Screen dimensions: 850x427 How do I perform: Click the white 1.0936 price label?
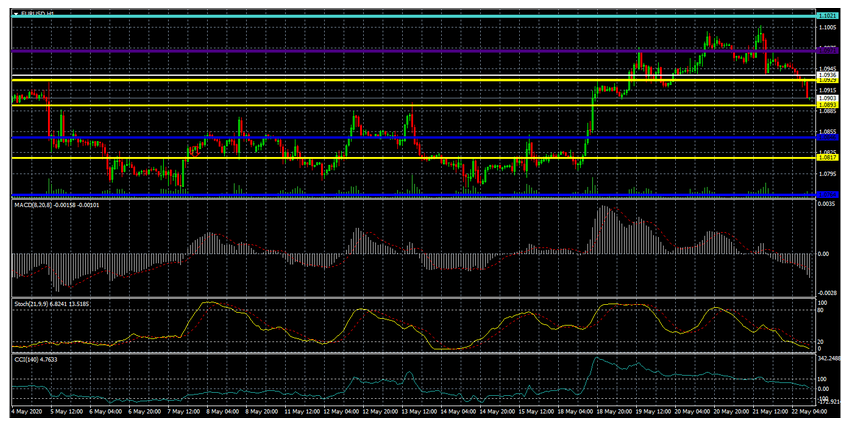coord(827,75)
